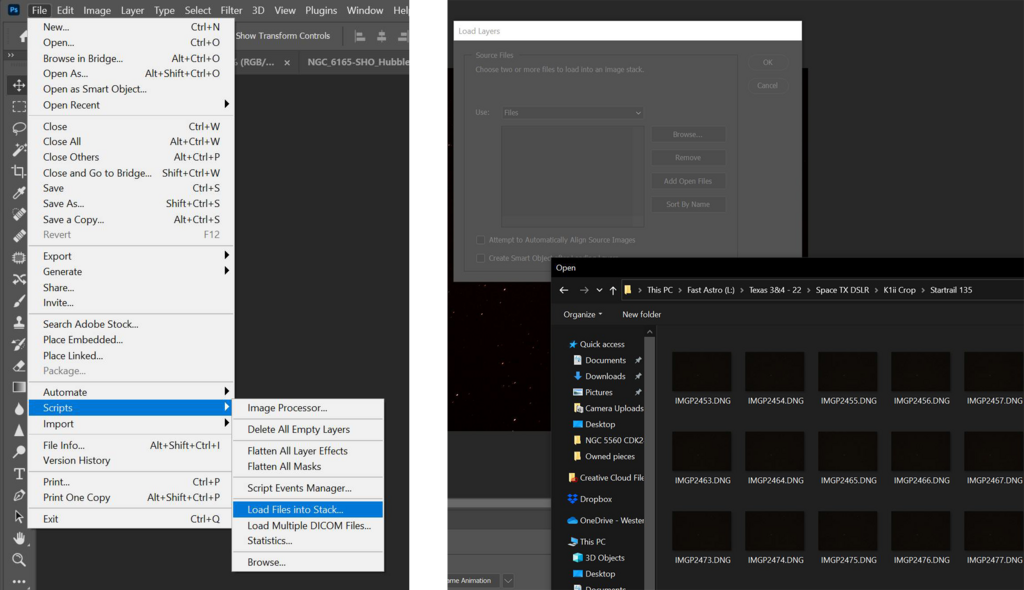This screenshot has width=1024, height=590.
Task: Select the Lasso tool
Action: click(18, 128)
